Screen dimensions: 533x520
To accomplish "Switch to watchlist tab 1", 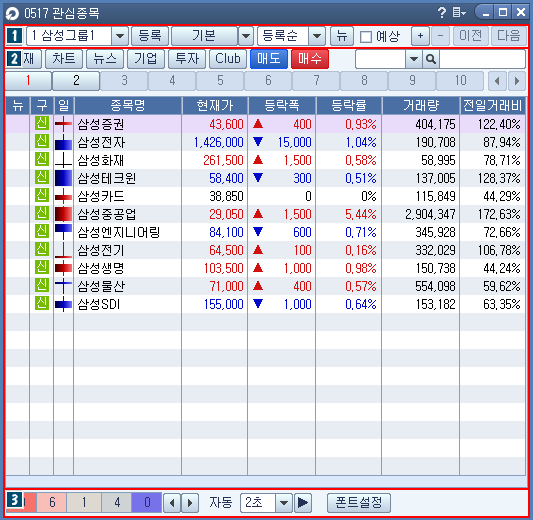I will click(28, 81).
